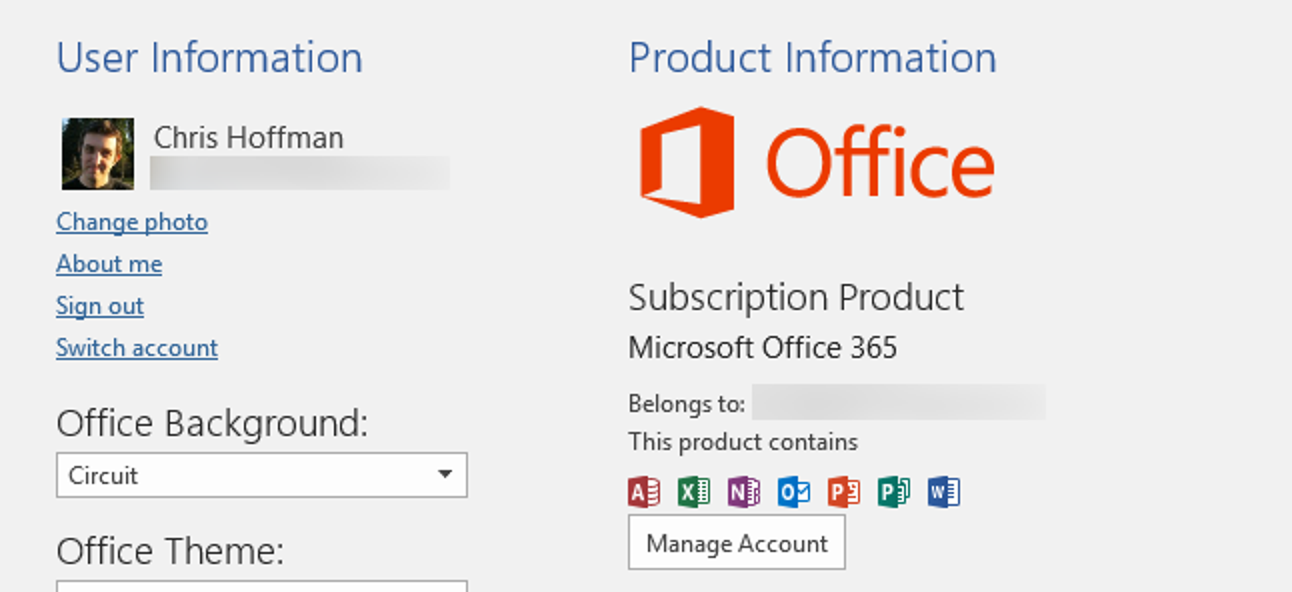Open the About me link
The width and height of the screenshot is (1292, 592).
109,264
